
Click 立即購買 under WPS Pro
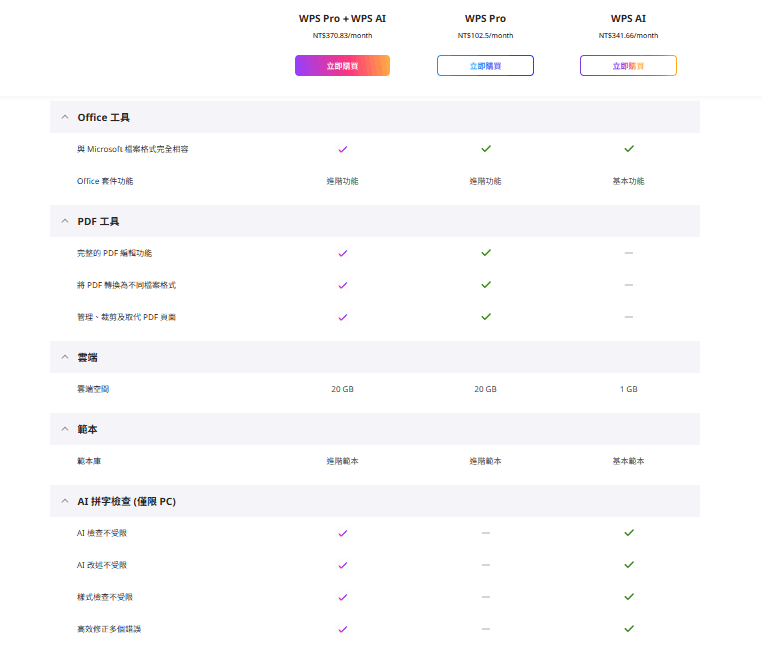pyautogui.click(x=485, y=66)
